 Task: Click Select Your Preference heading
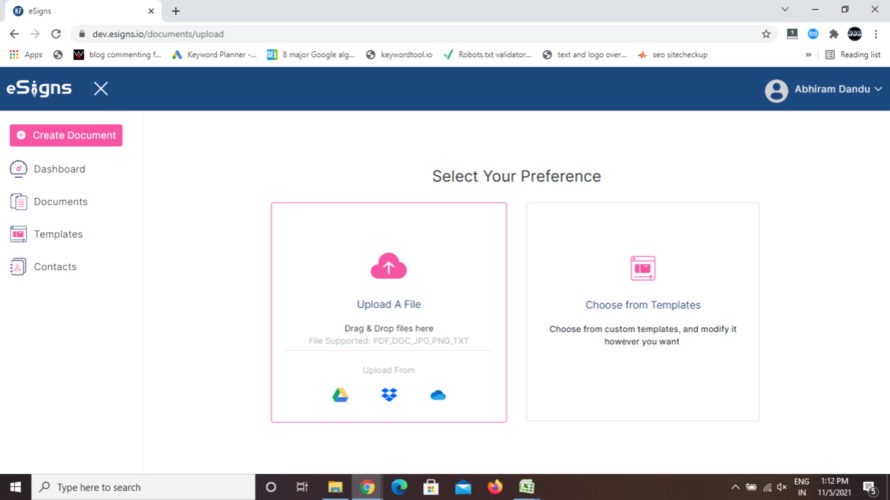[x=517, y=176]
